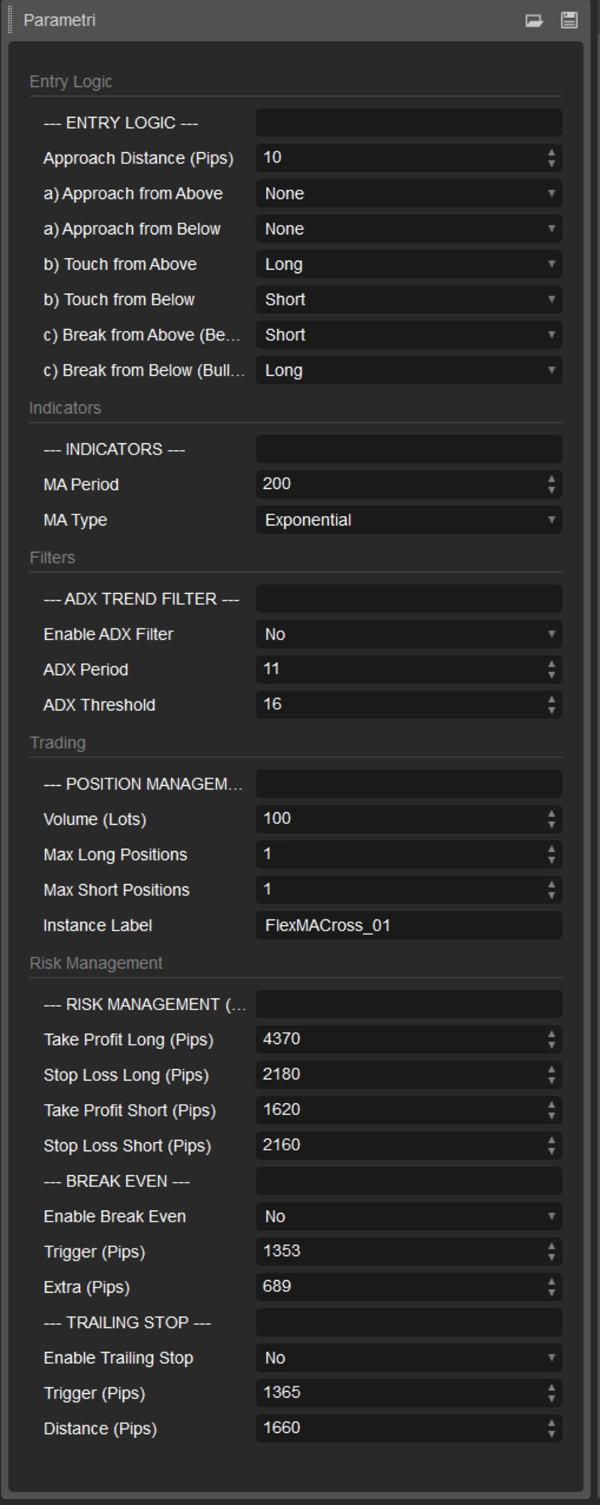Click the Instance Label text field

[408, 925]
